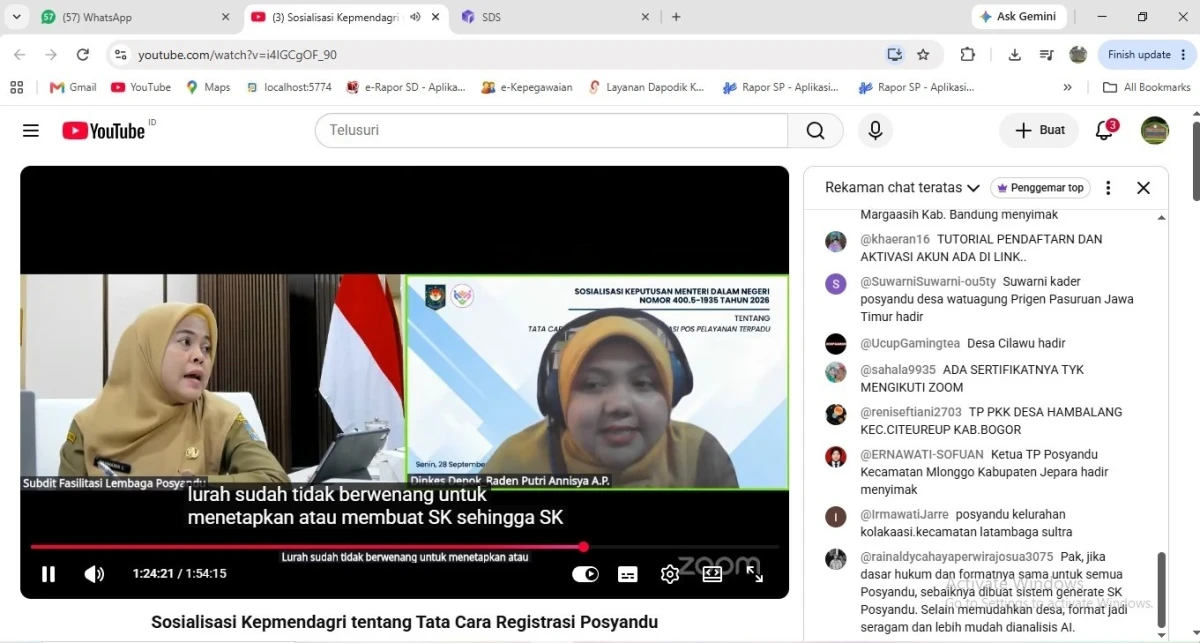Open the Gmail bookmark
The height and width of the screenshot is (643, 1200).
pos(73,87)
